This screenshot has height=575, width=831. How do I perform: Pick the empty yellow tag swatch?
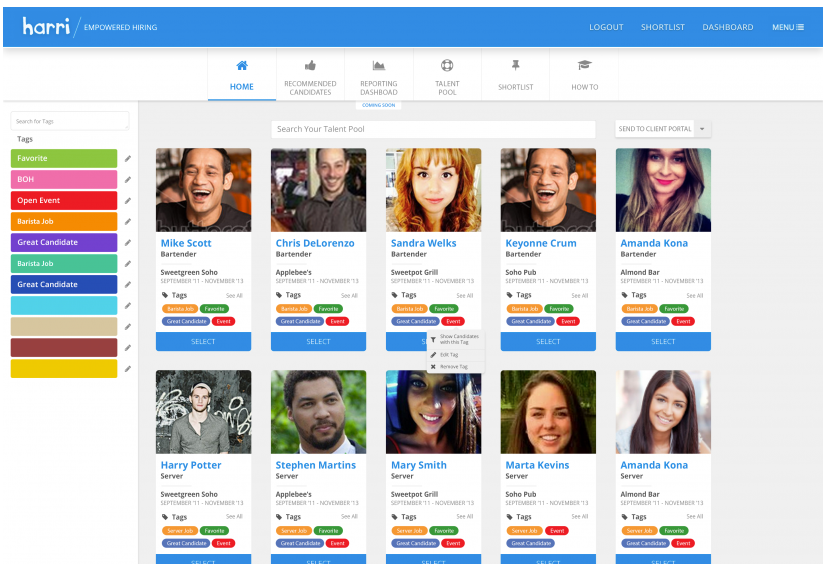point(64,368)
